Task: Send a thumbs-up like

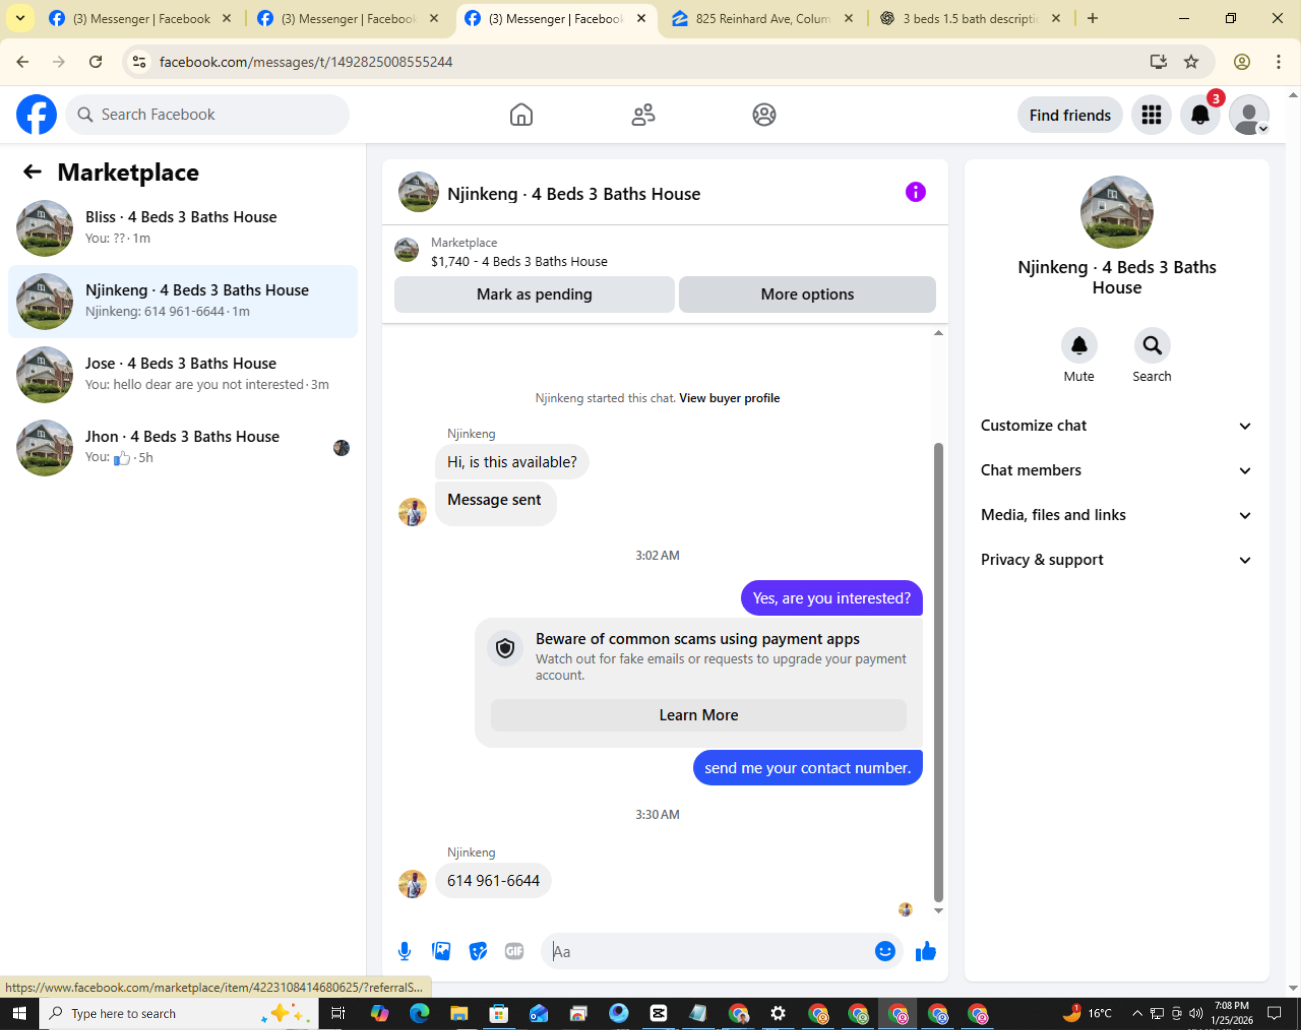Action: pos(926,951)
